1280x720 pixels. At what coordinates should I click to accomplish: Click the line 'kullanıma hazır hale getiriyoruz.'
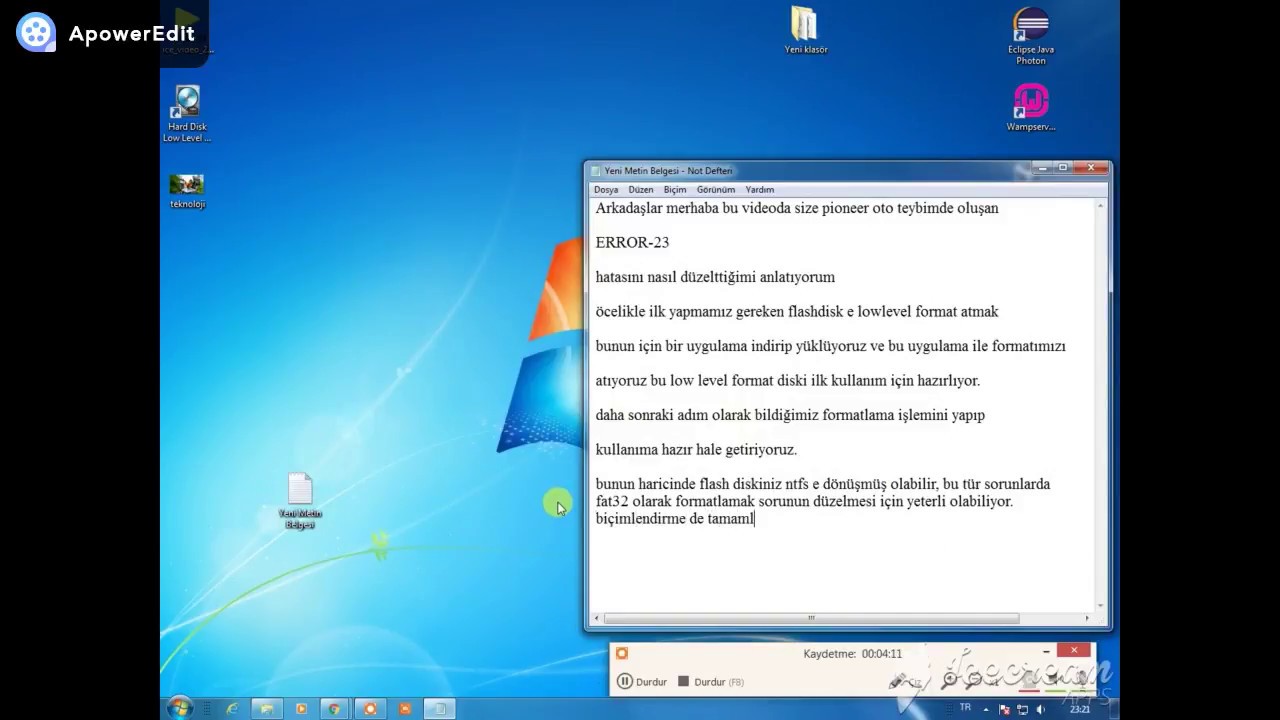[696, 449]
